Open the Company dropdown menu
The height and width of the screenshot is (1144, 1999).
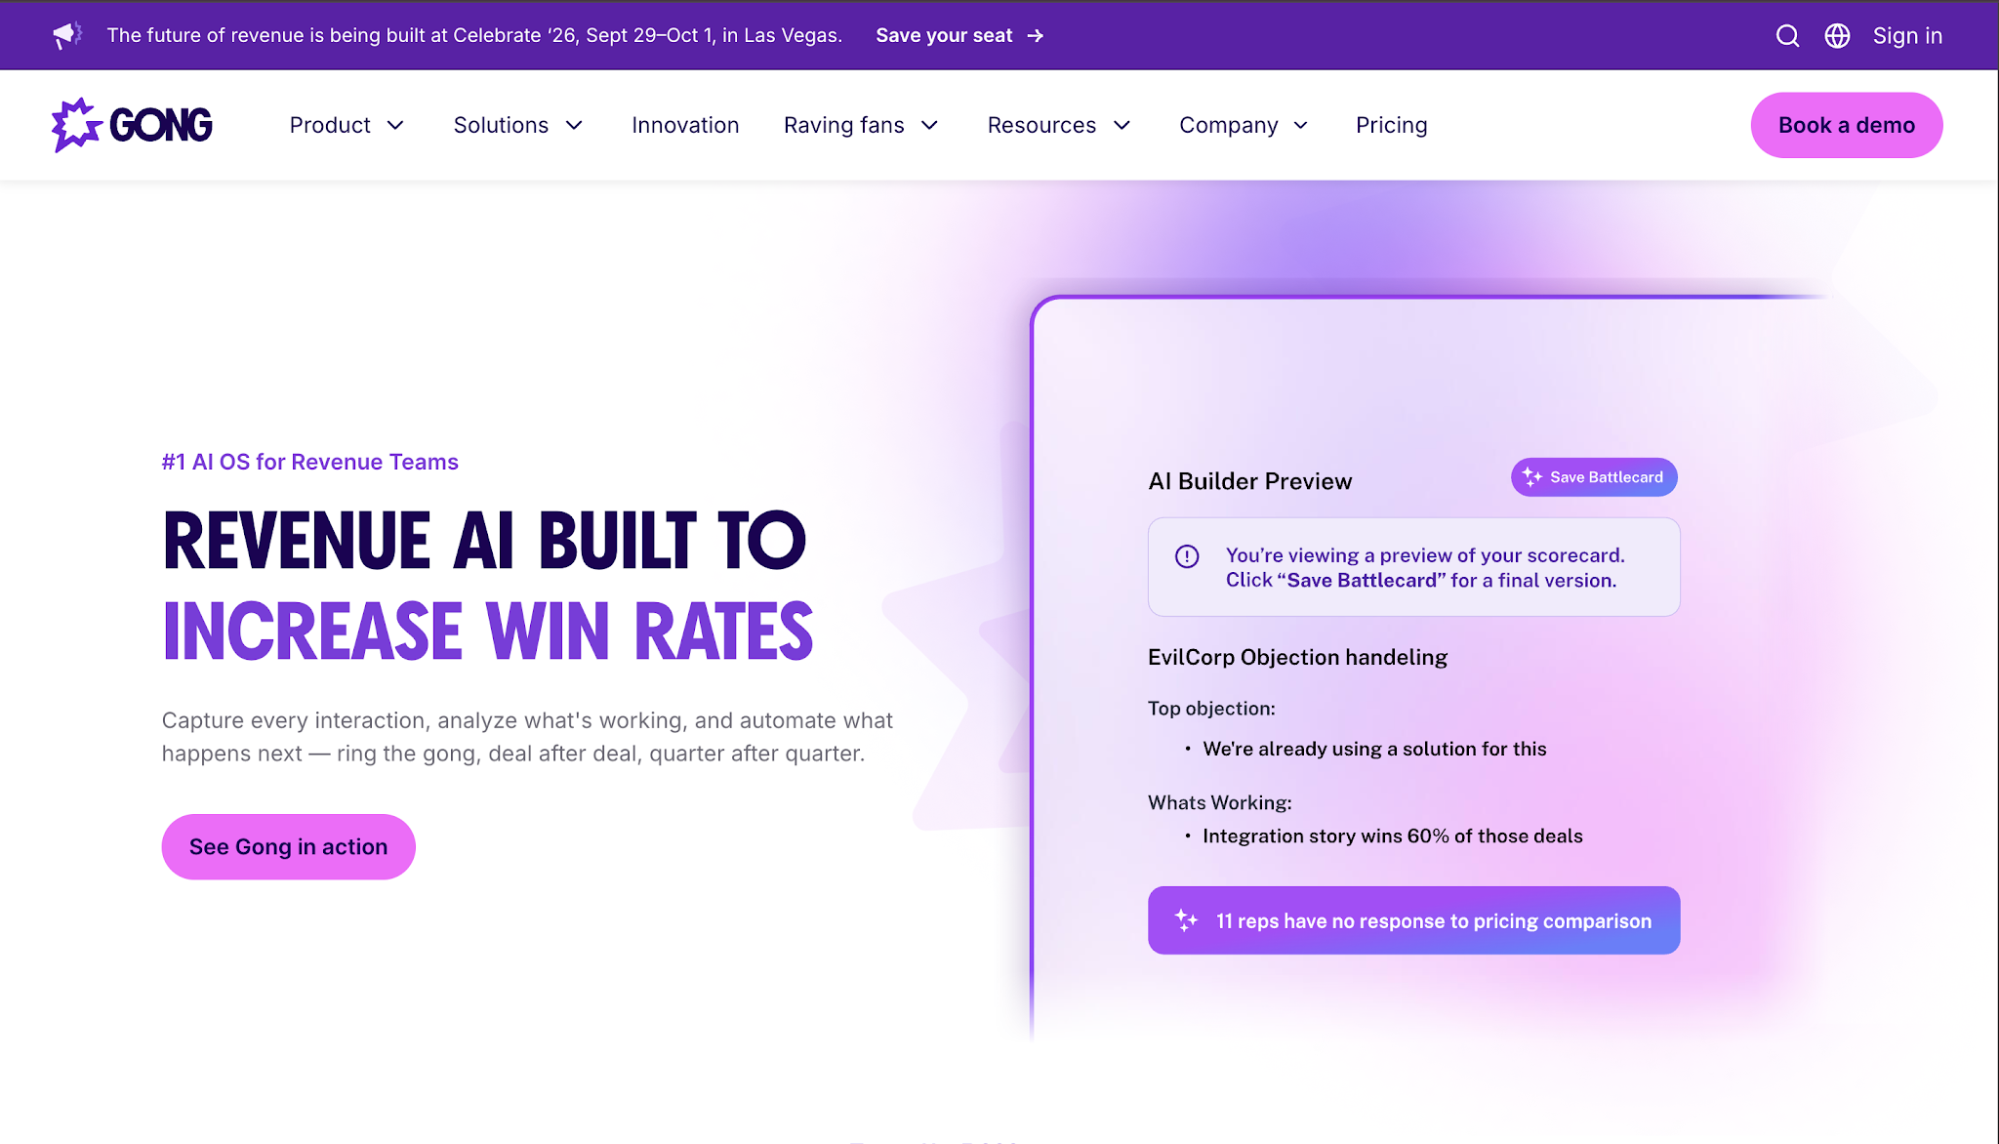pyautogui.click(x=1243, y=125)
